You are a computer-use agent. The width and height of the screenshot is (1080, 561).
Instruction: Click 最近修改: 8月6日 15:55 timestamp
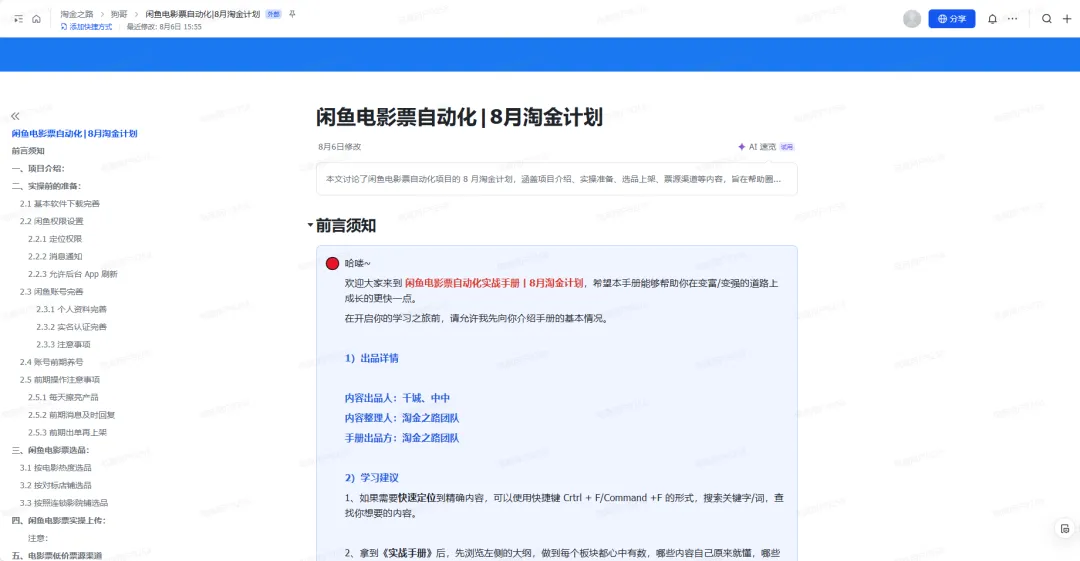pyautogui.click(x=164, y=27)
